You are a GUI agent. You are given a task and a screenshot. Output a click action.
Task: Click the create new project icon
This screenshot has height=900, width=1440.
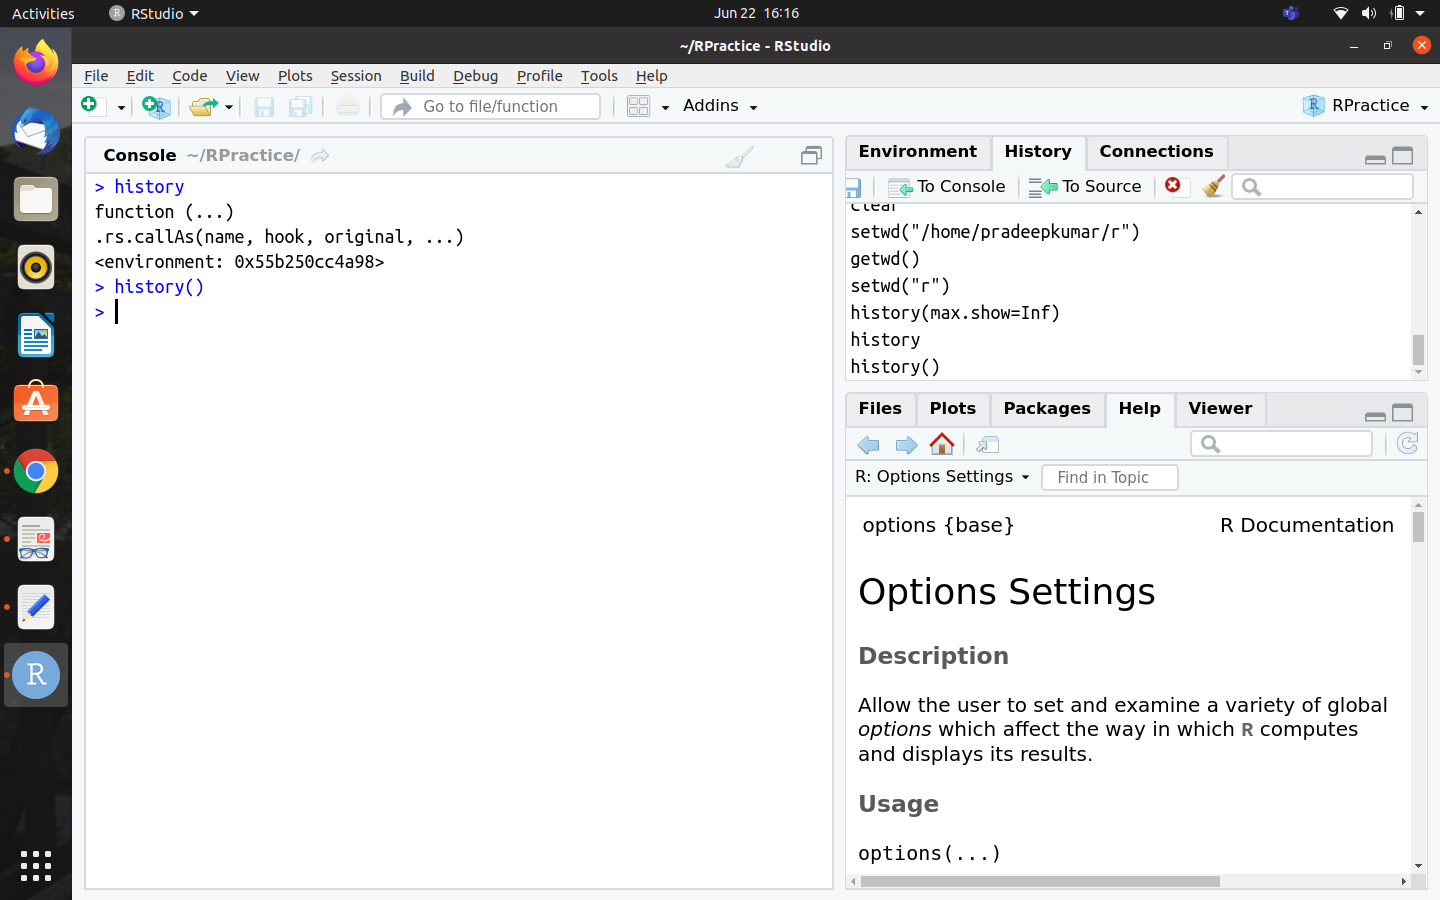tap(156, 107)
